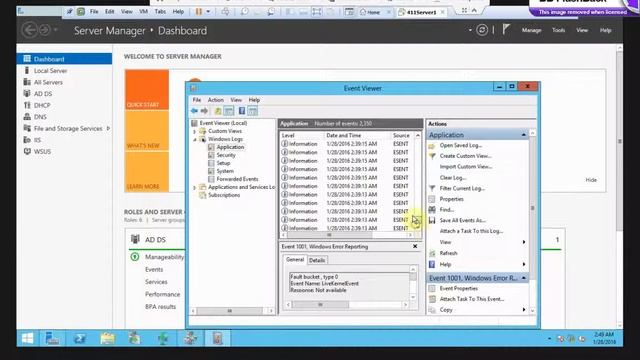Close the Event 1001 preview pane
The height and width of the screenshot is (360, 640).
pos(415,247)
